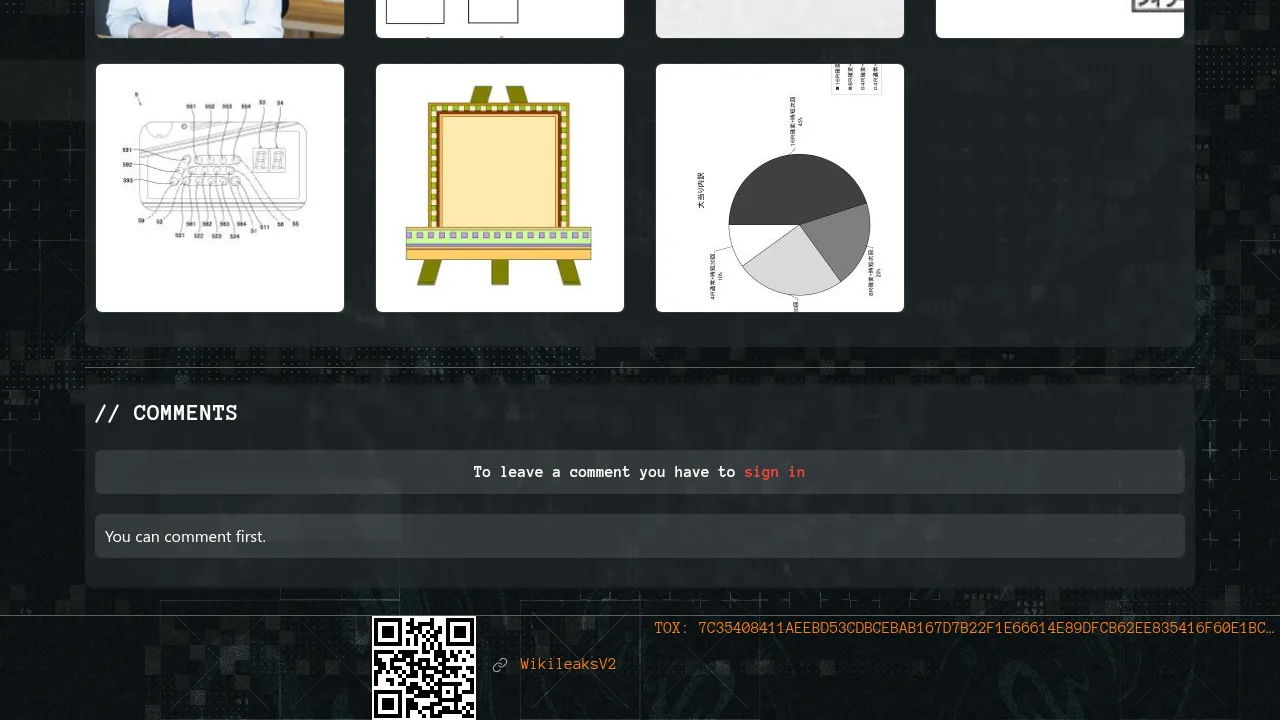The image size is (1280, 720).
Task: Click the legend box above the pie chart
Action: (x=857, y=78)
